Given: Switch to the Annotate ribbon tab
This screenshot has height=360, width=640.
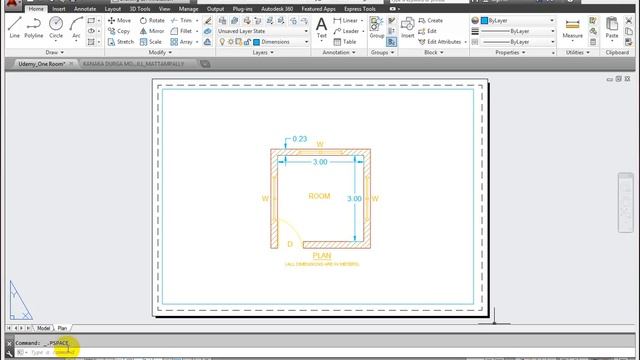Looking at the screenshot, I should [85, 9].
